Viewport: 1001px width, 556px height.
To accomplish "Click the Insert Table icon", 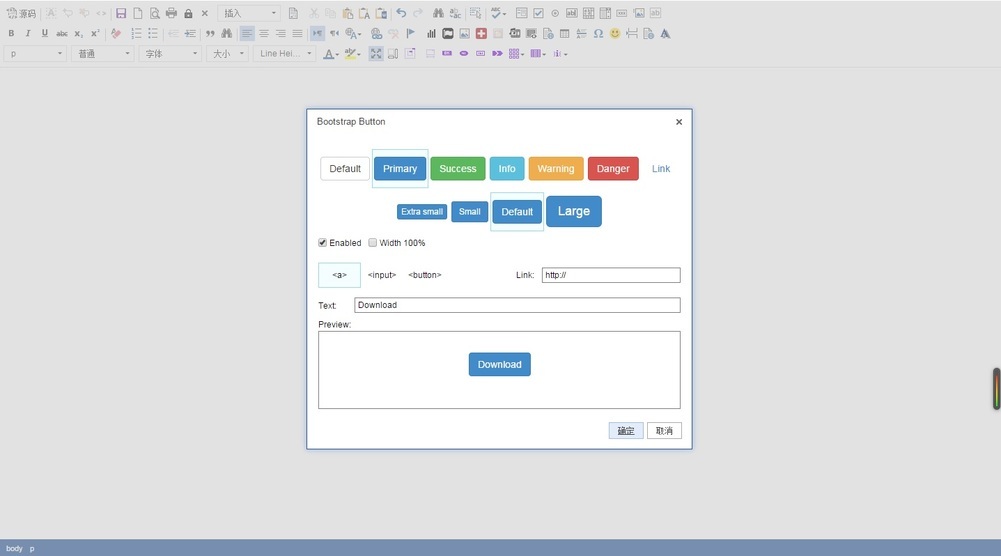I will [x=564, y=33].
